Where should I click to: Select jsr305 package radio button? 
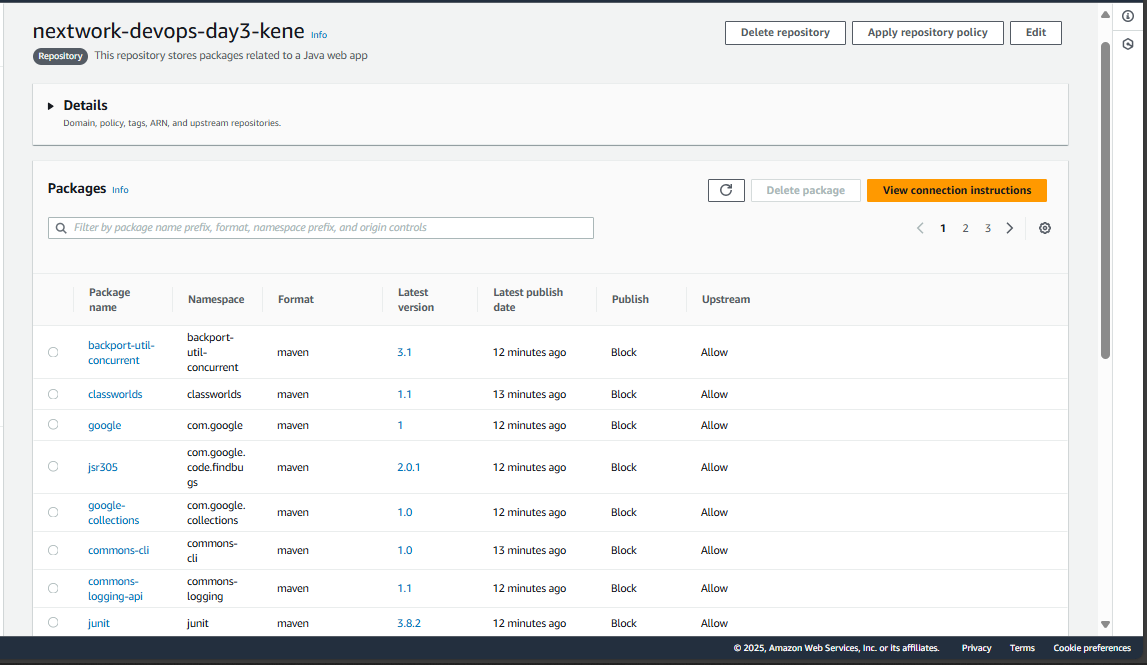click(53, 466)
